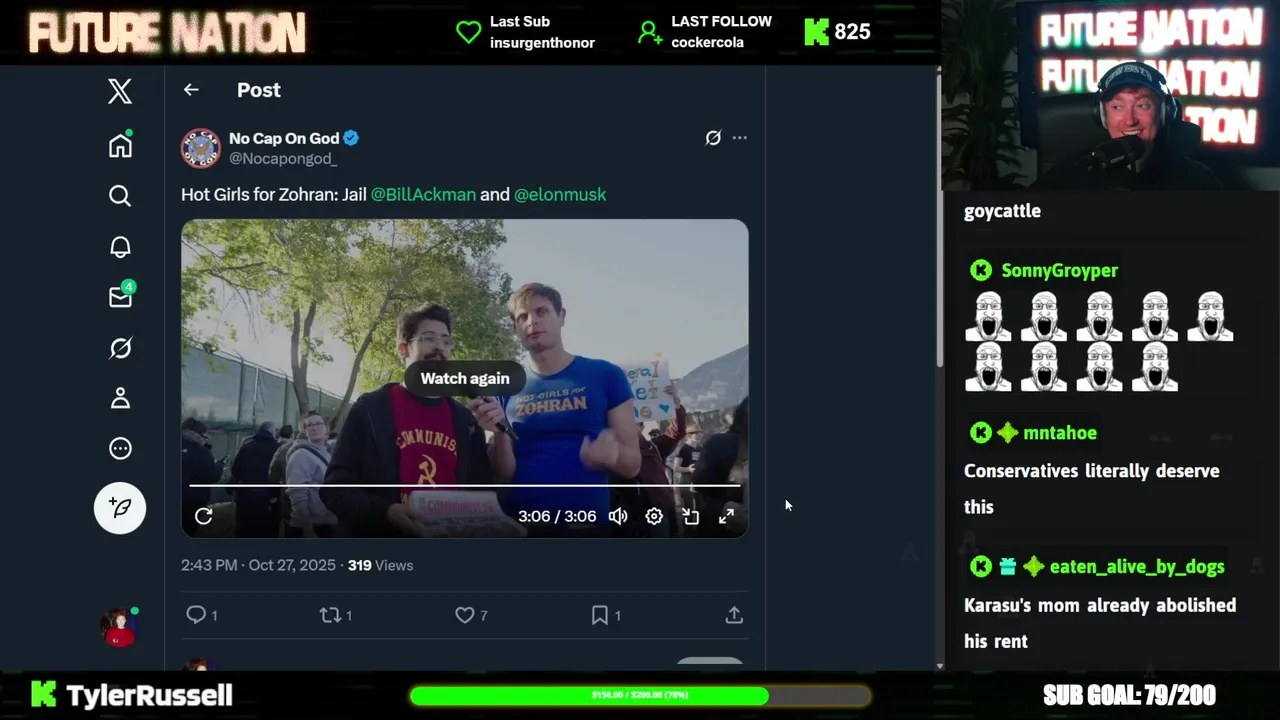1280x720 pixels.
Task: Open No Cap On God profile avatar
Action: pos(200,148)
